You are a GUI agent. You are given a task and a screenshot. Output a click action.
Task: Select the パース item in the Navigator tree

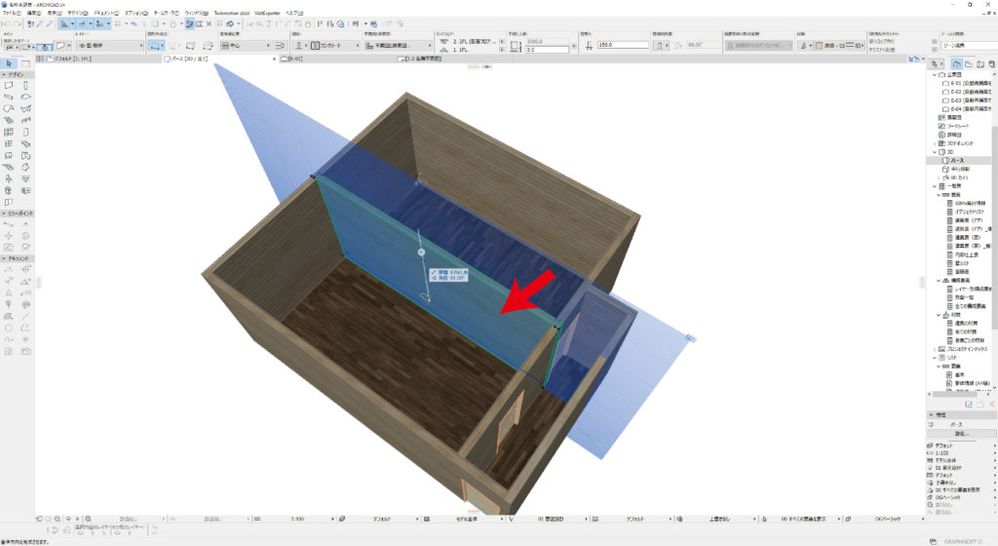click(957, 160)
